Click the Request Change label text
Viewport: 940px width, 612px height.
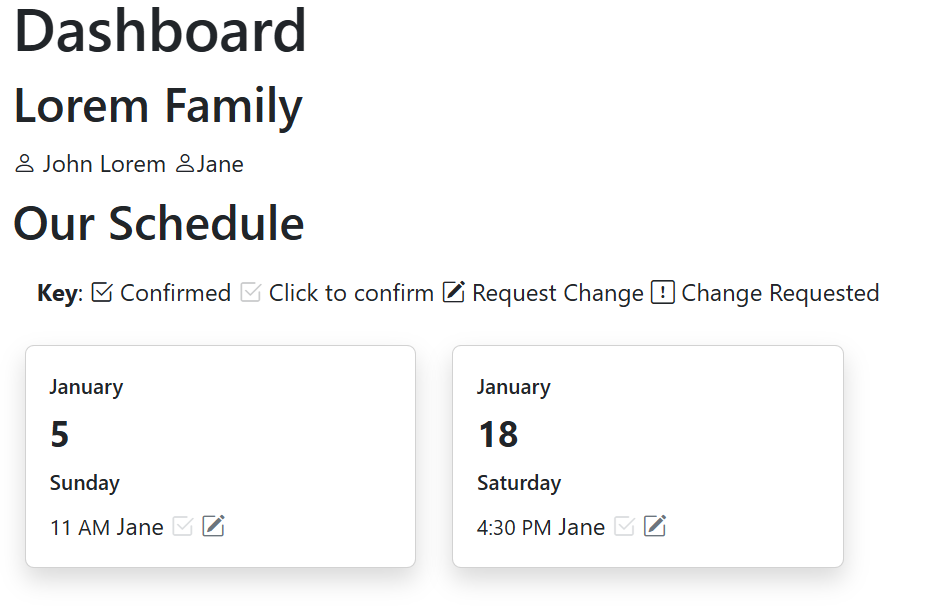[x=558, y=293]
